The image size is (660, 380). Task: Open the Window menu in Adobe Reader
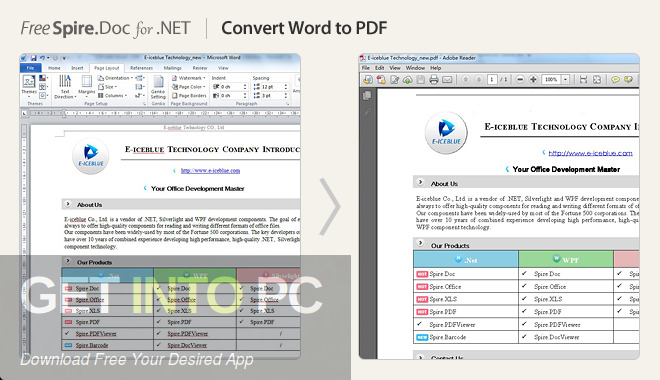click(415, 68)
